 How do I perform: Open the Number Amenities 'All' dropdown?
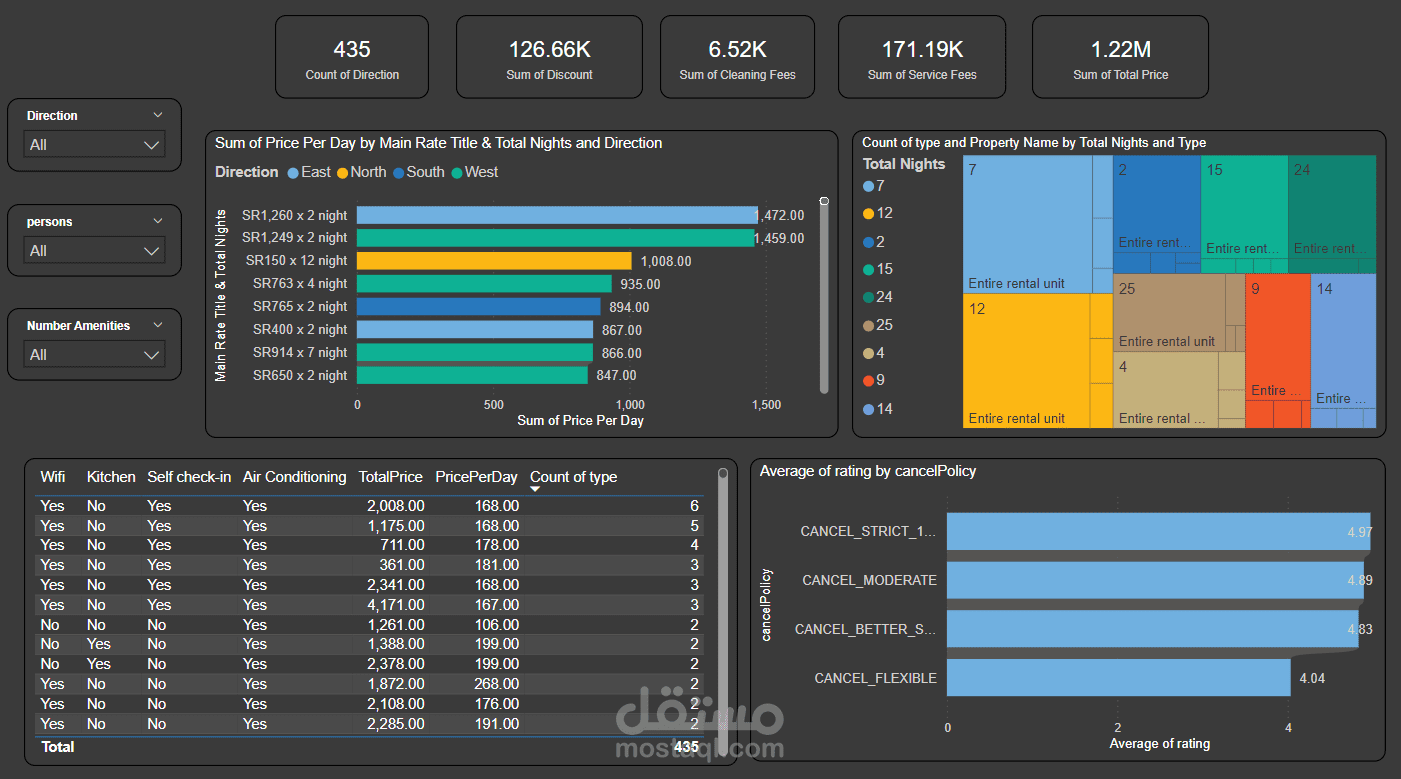94,355
